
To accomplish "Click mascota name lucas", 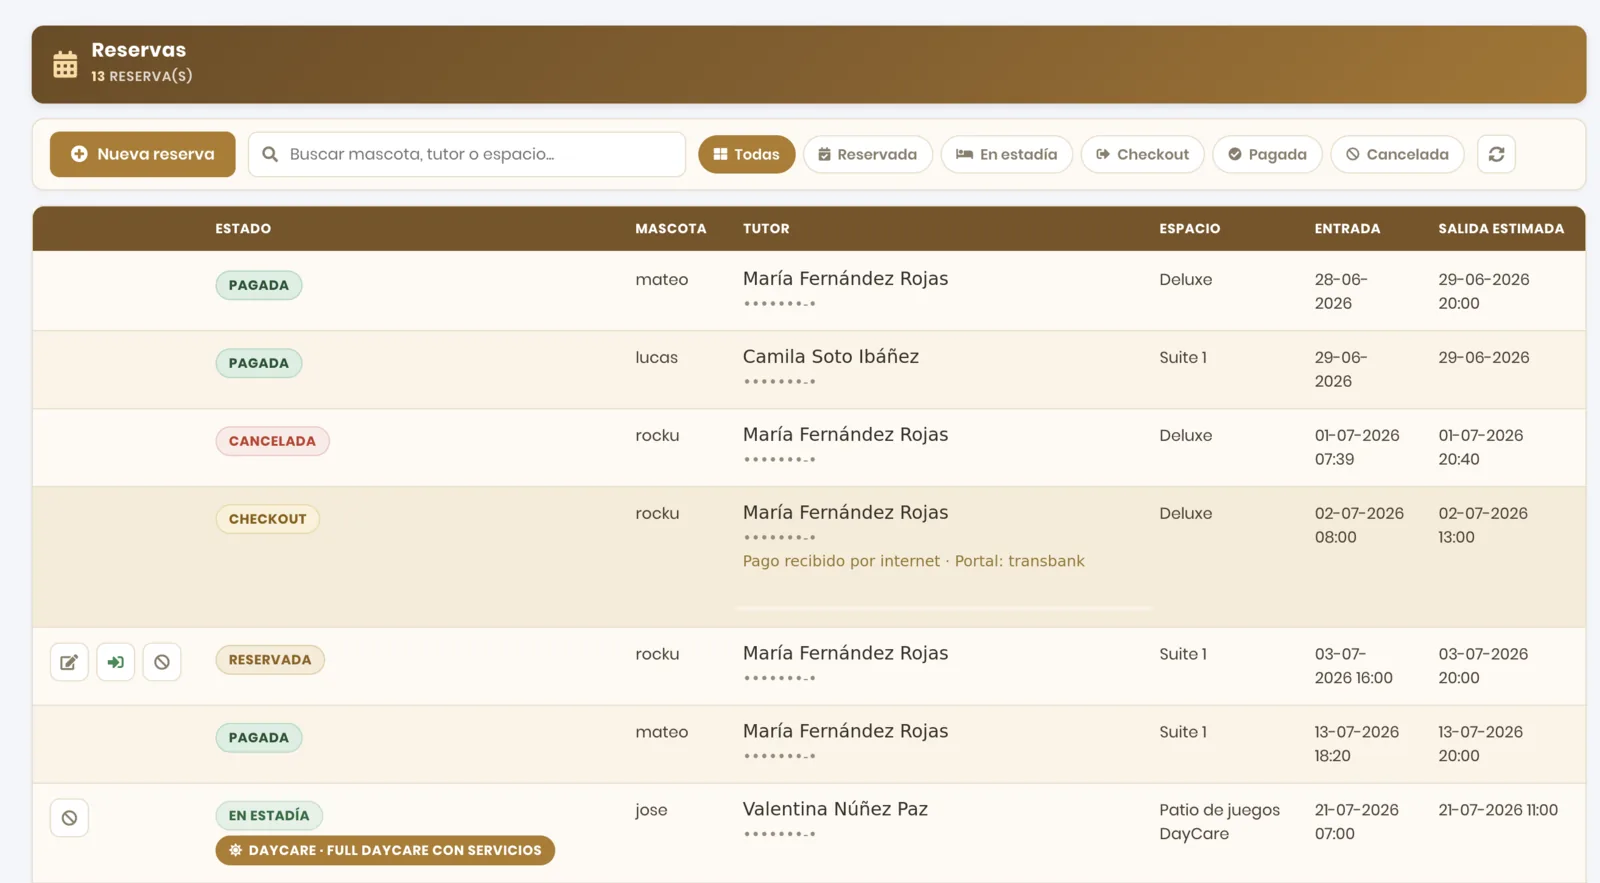I will [x=656, y=357].
